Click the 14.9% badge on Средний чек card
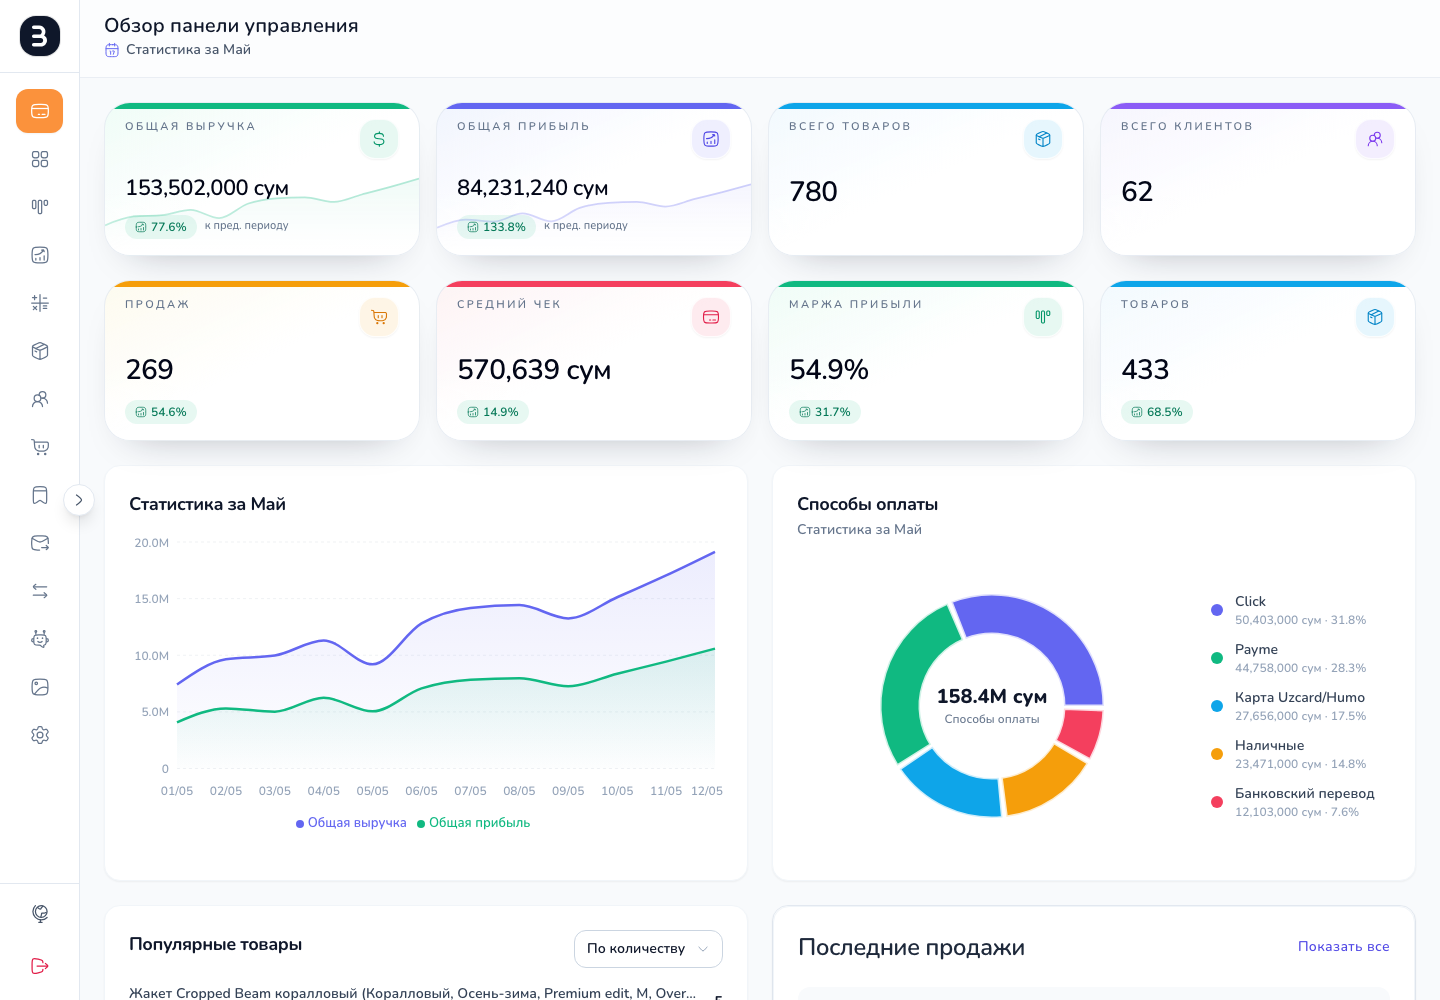Image resolution: width=1440 pixels, height=1000 pixels. (x=493, y=412)
